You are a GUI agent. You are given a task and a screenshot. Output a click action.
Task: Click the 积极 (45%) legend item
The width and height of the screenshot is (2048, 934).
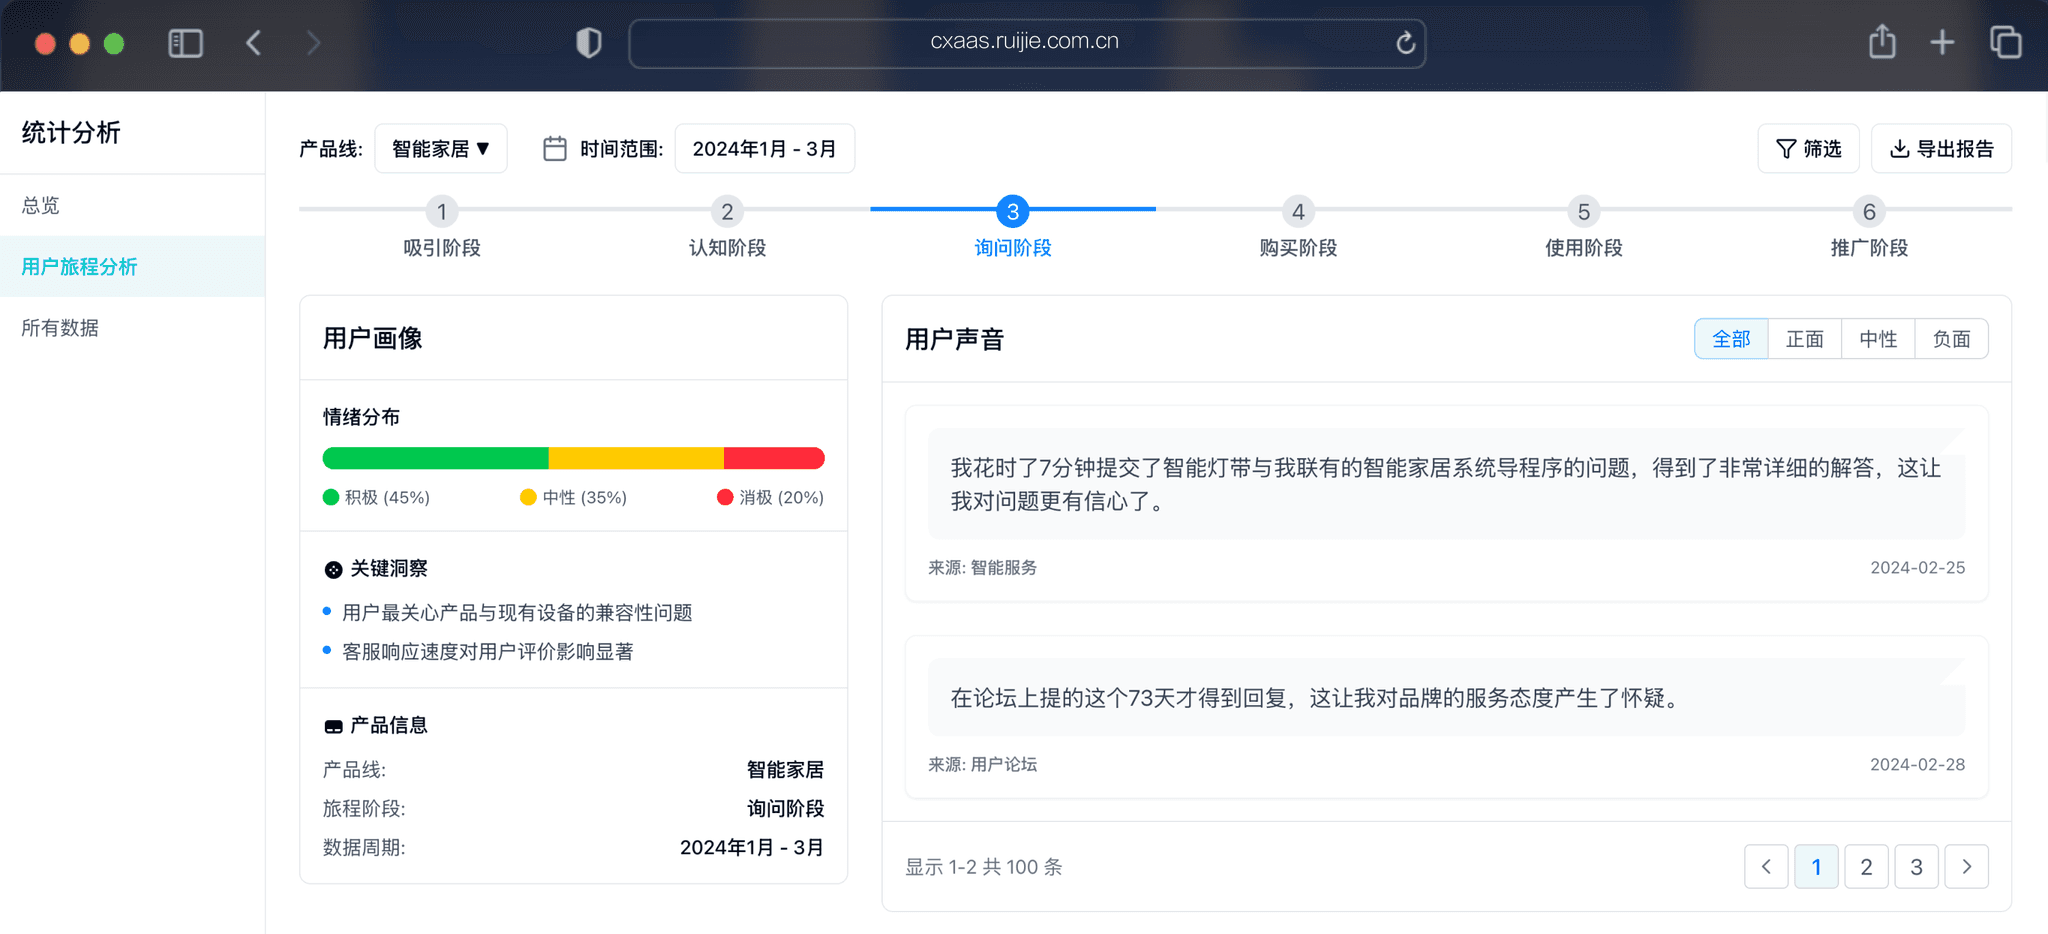coord(377,497)
